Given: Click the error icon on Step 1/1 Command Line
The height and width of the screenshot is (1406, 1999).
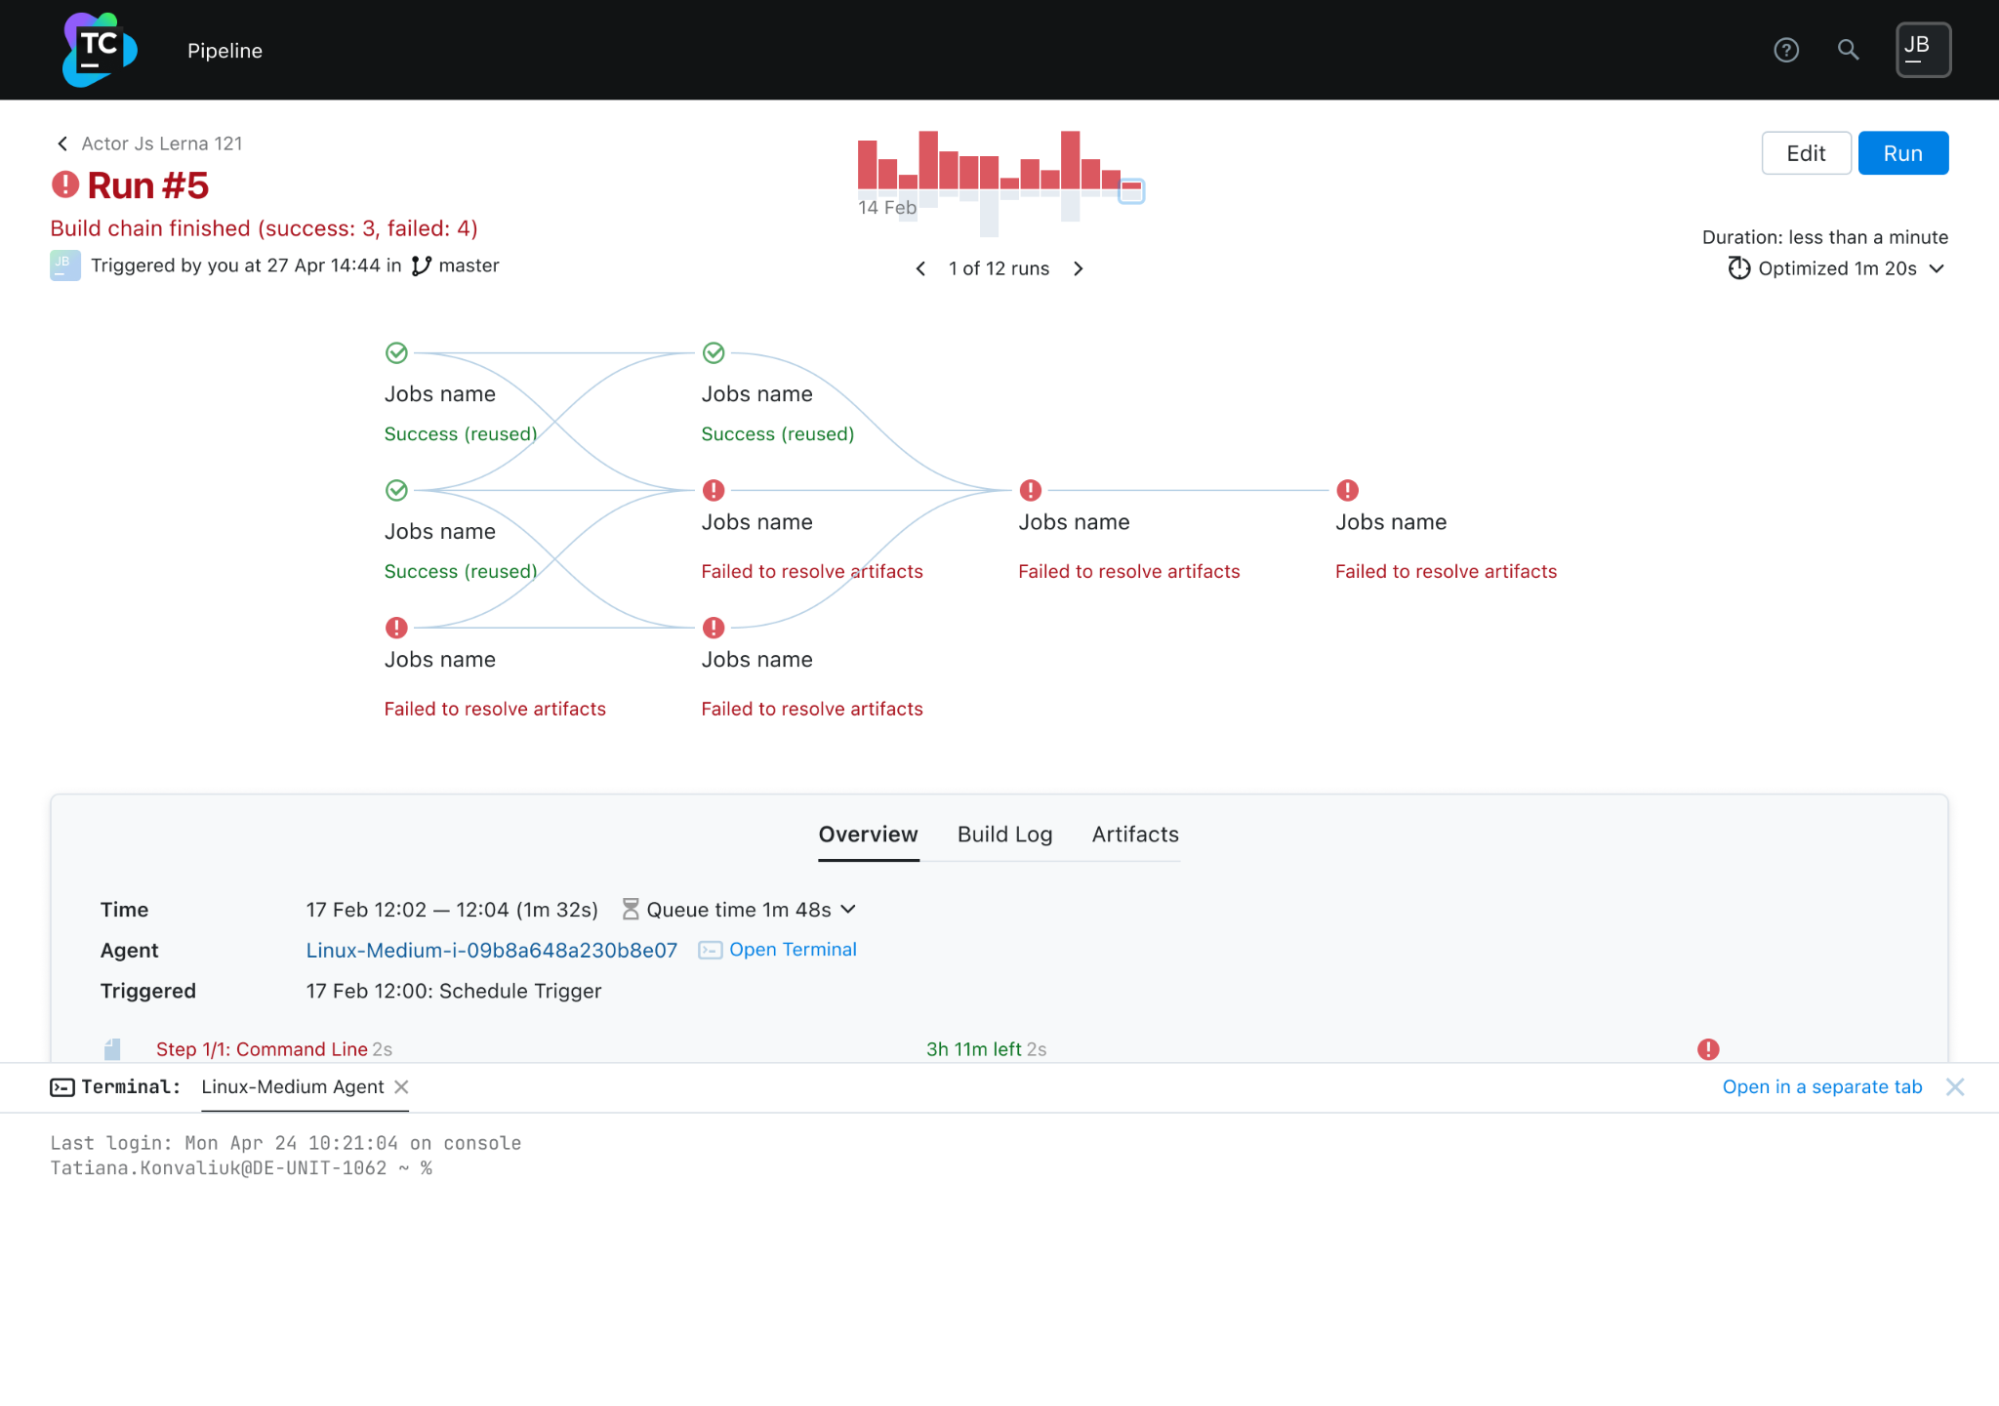Looking at the screenshot, I should click(x=1708, y=1048).
